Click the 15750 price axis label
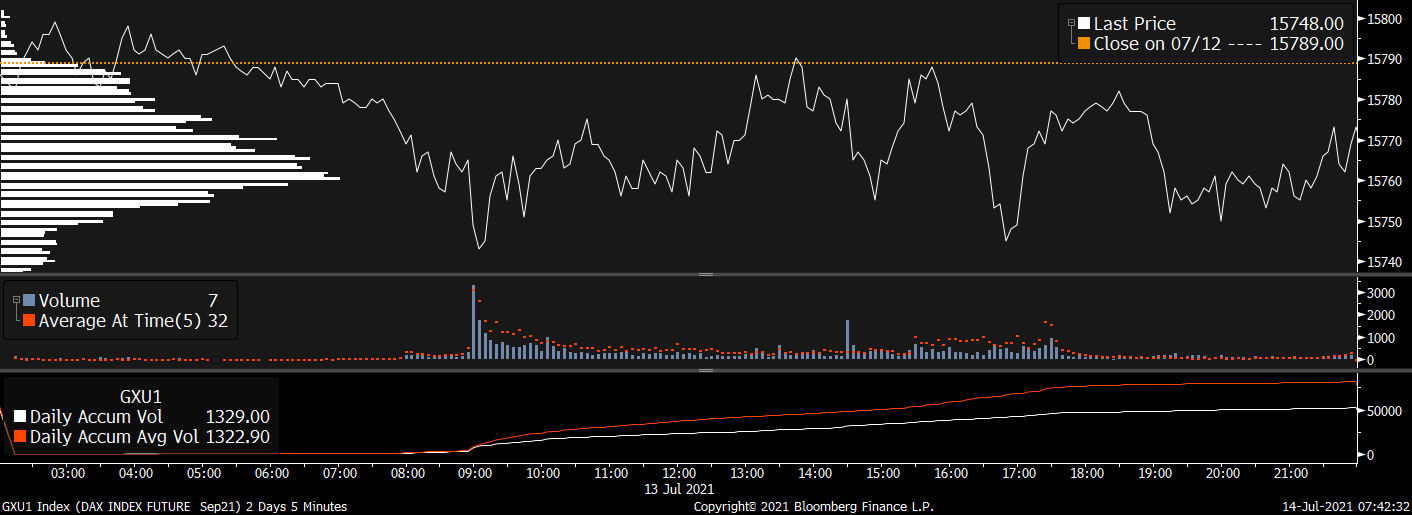This screenshot has width=1412, height=515. click(1383, 222)
